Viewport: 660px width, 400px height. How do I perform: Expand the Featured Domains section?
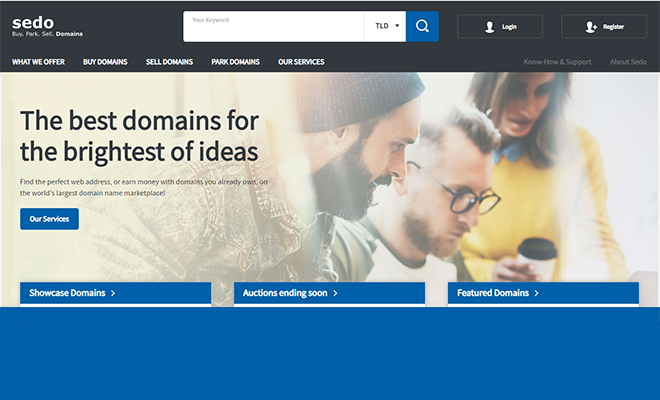tap(497, 293)
